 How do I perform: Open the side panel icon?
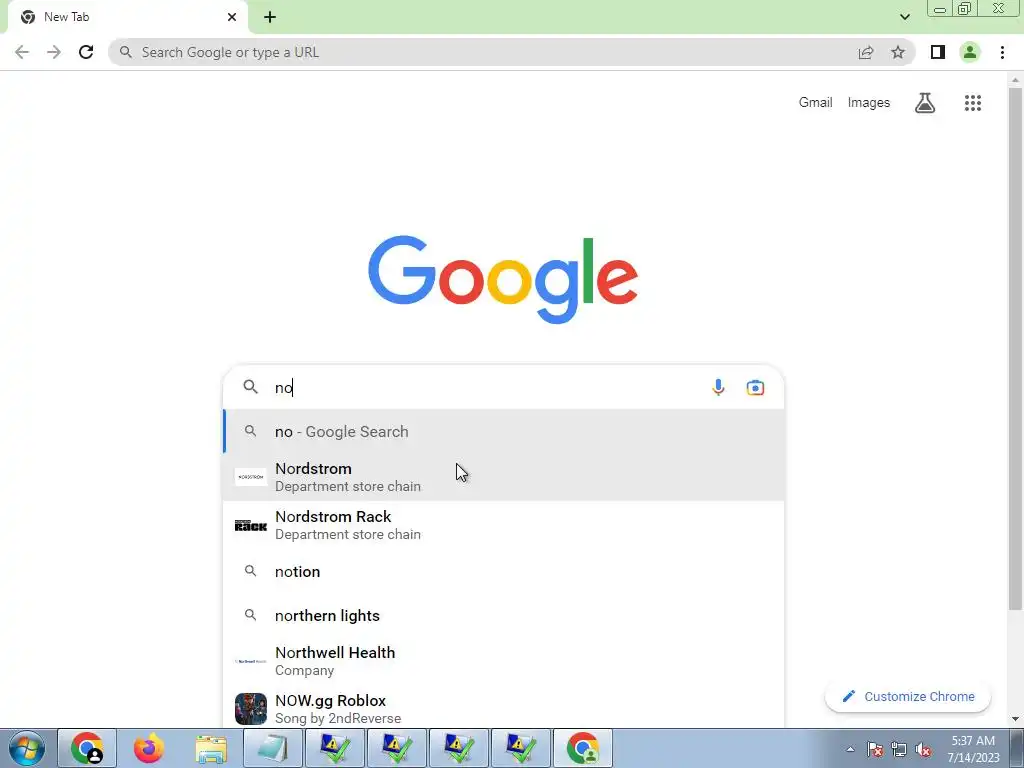(938, 52)
